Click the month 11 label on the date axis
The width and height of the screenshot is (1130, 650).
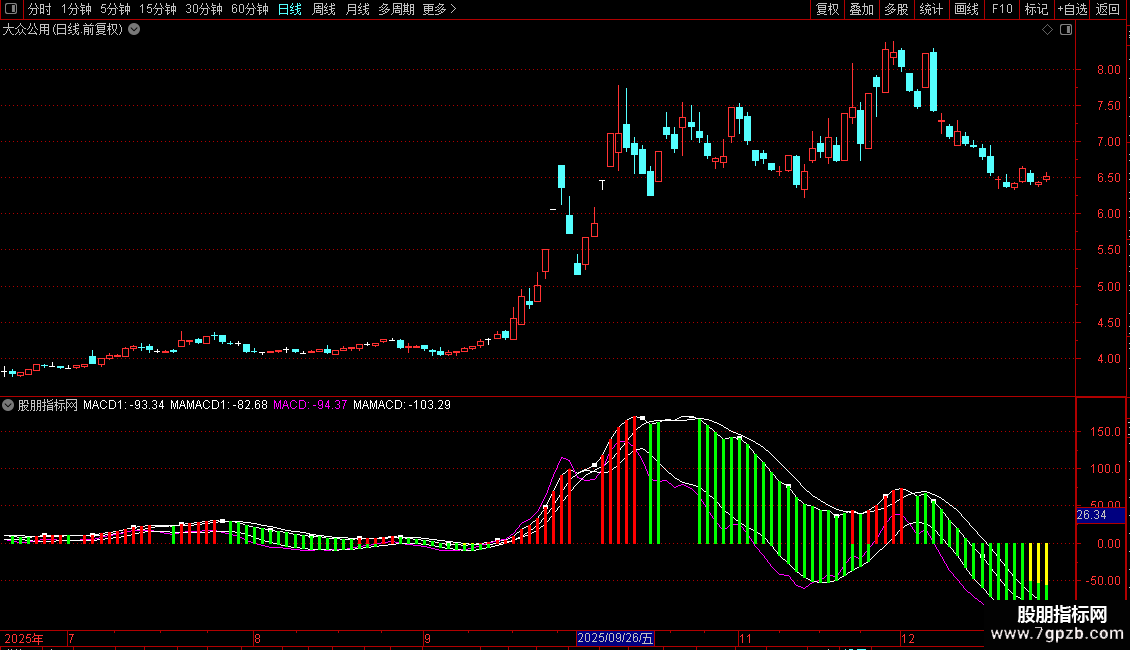pos(745,638)
